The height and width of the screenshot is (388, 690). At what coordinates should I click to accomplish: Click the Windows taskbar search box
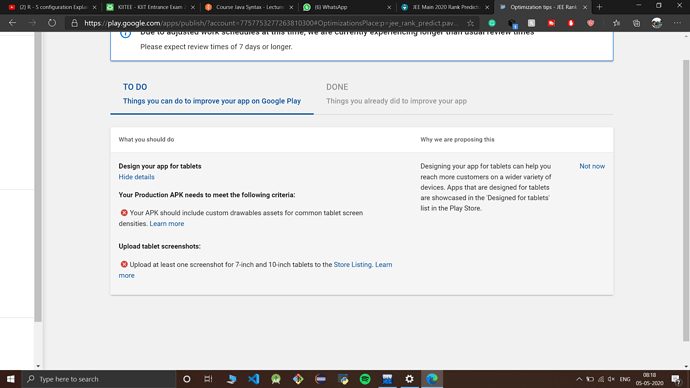pos(99,379)
